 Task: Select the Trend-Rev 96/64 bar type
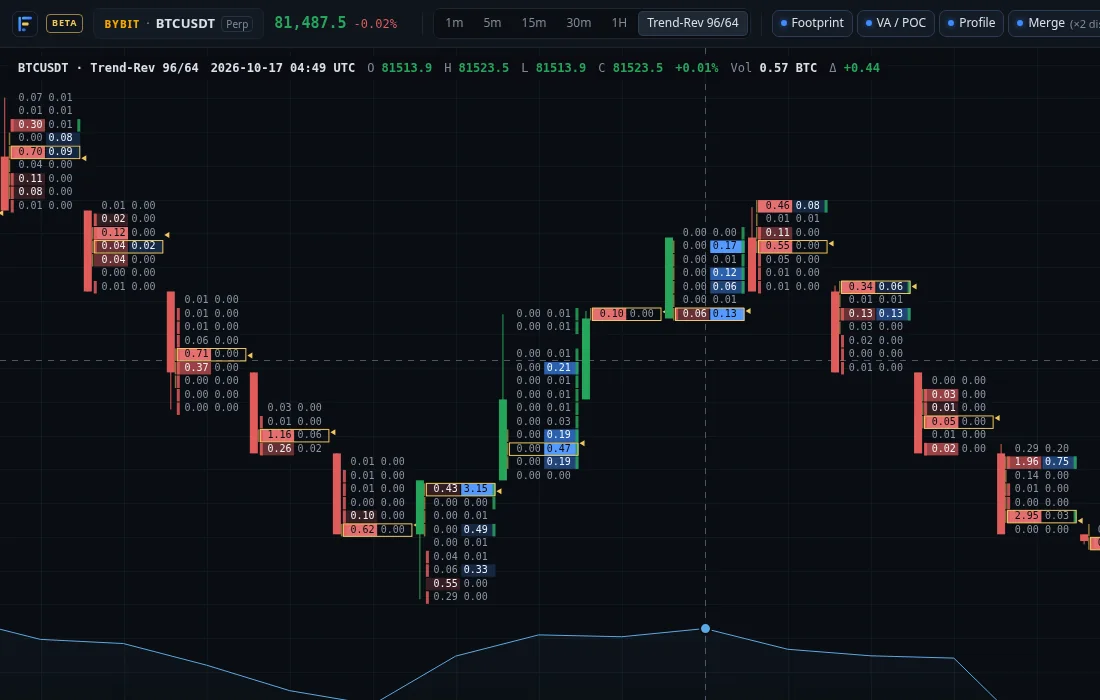click(x=692, y=23)
